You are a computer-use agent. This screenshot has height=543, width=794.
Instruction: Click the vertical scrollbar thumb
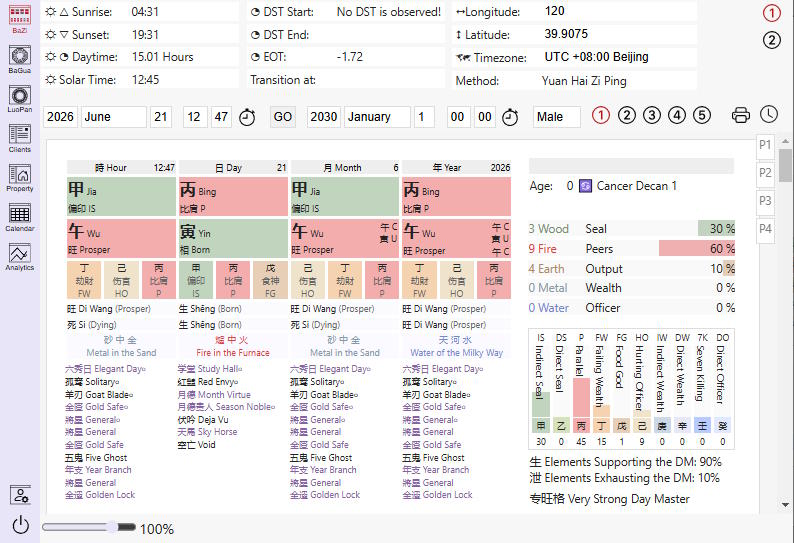coord(785,165)
